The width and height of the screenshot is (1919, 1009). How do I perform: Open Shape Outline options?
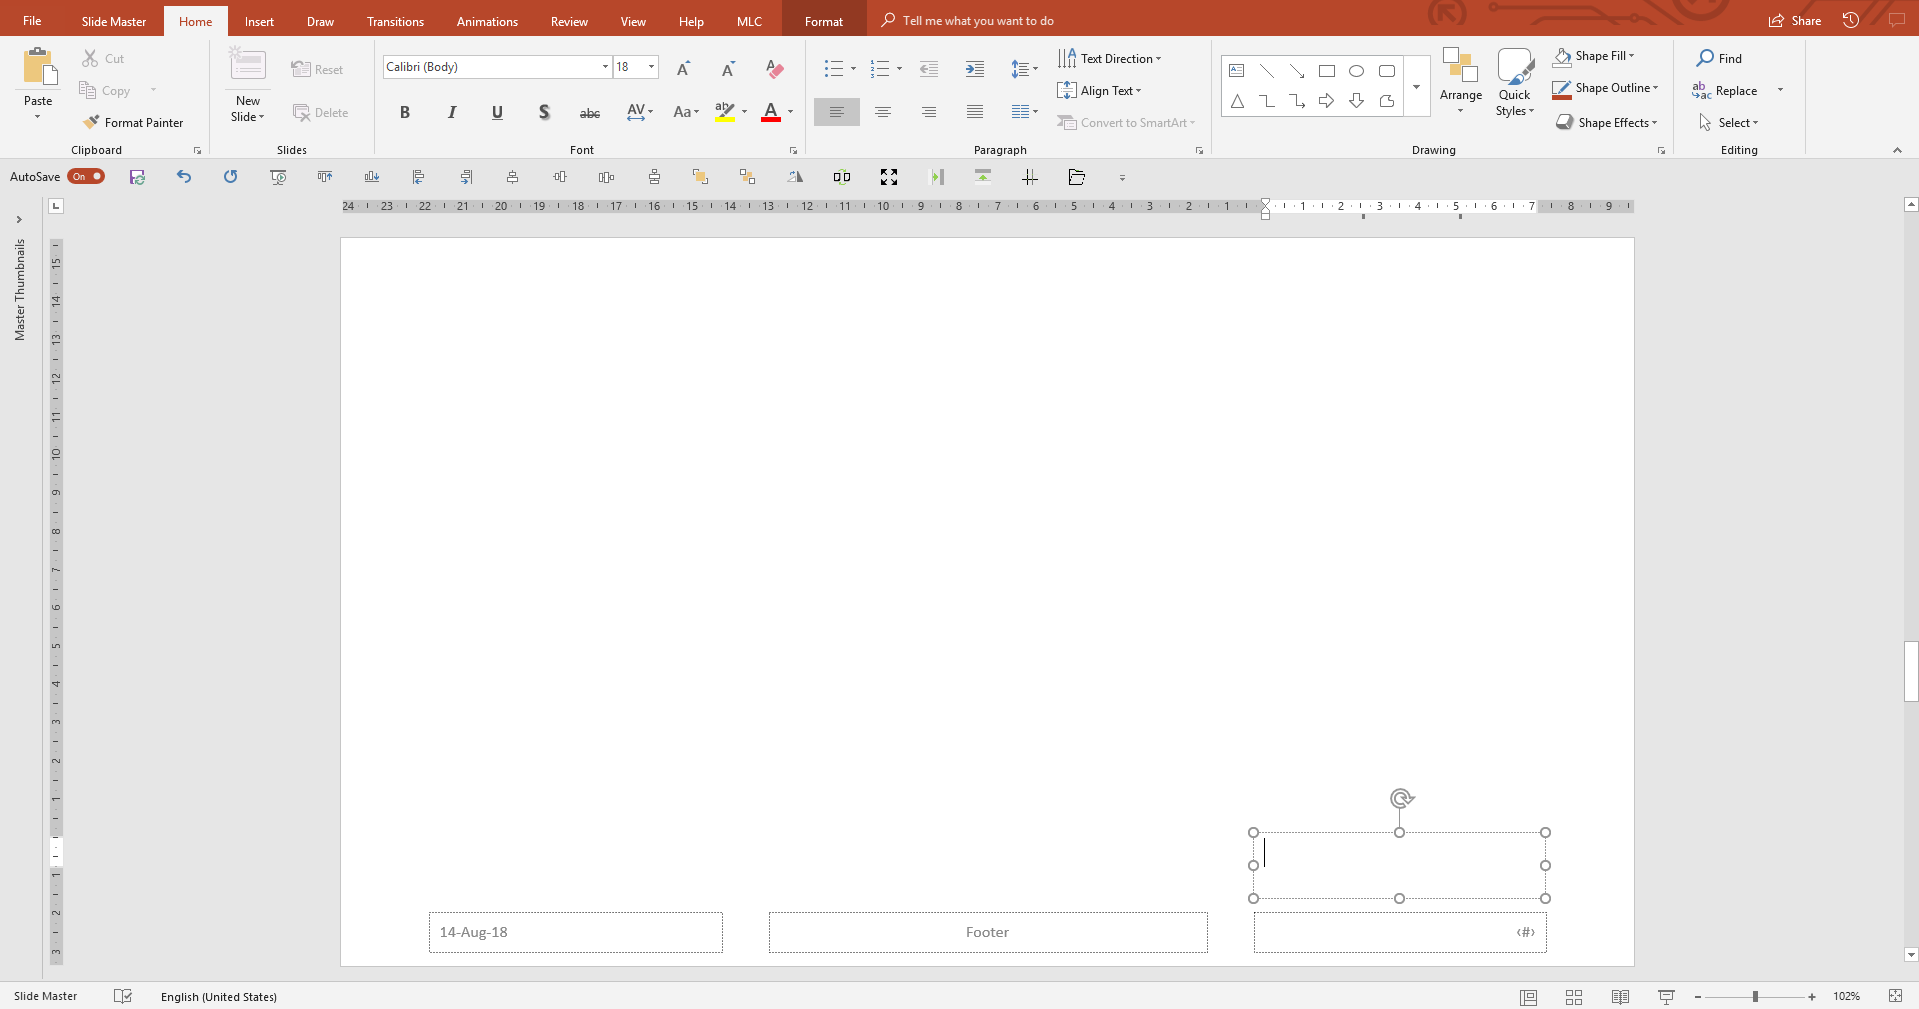(1605, 88)
